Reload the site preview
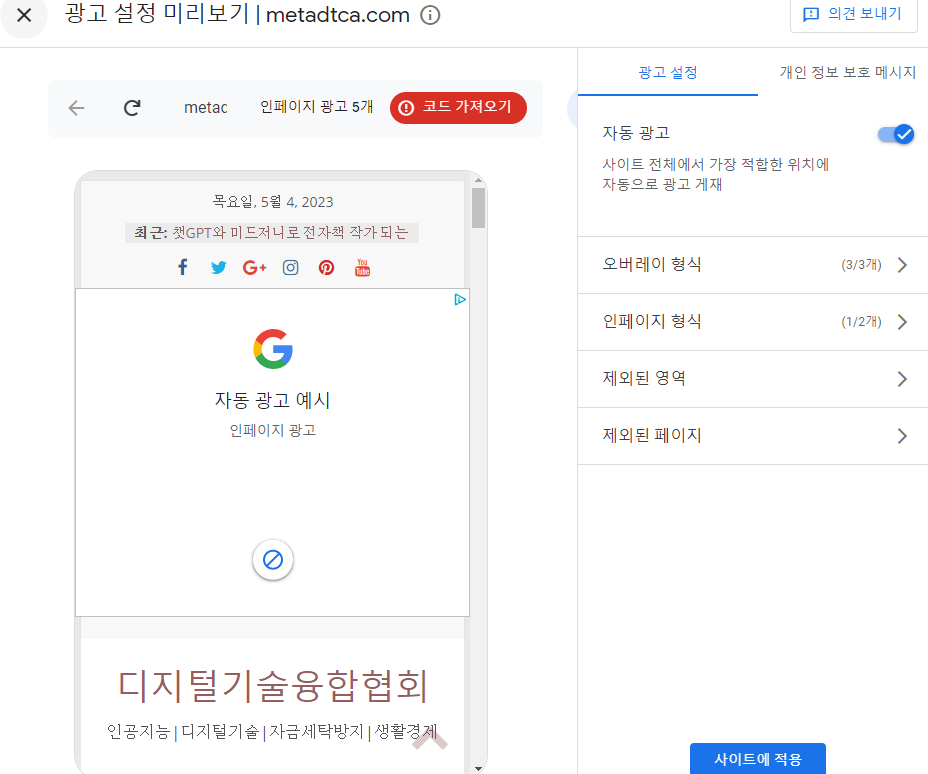Viewport: 928px width, 774px height. click(132, 108)
